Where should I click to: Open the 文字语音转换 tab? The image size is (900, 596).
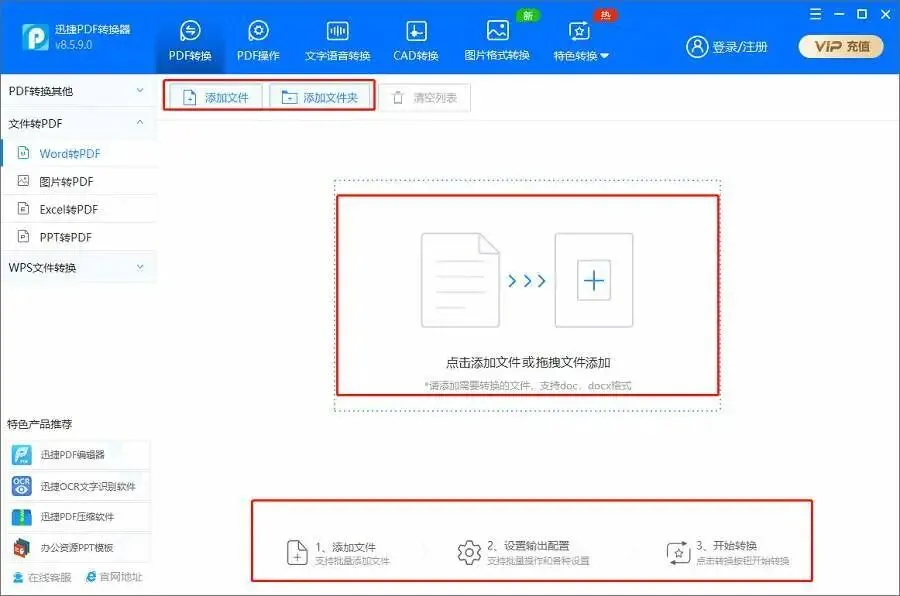click(x=338, y=40)
